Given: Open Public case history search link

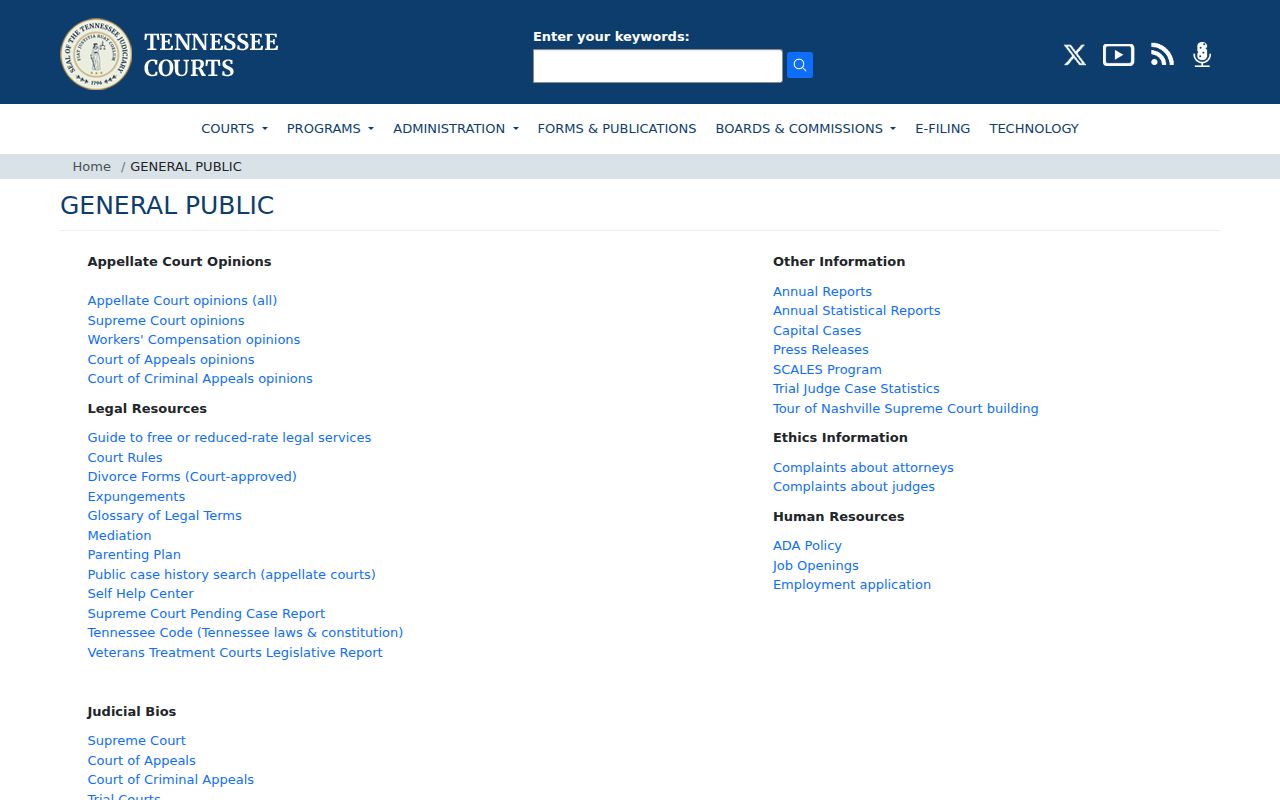Looking at the screenshot, I should click(x=232, y=574).
